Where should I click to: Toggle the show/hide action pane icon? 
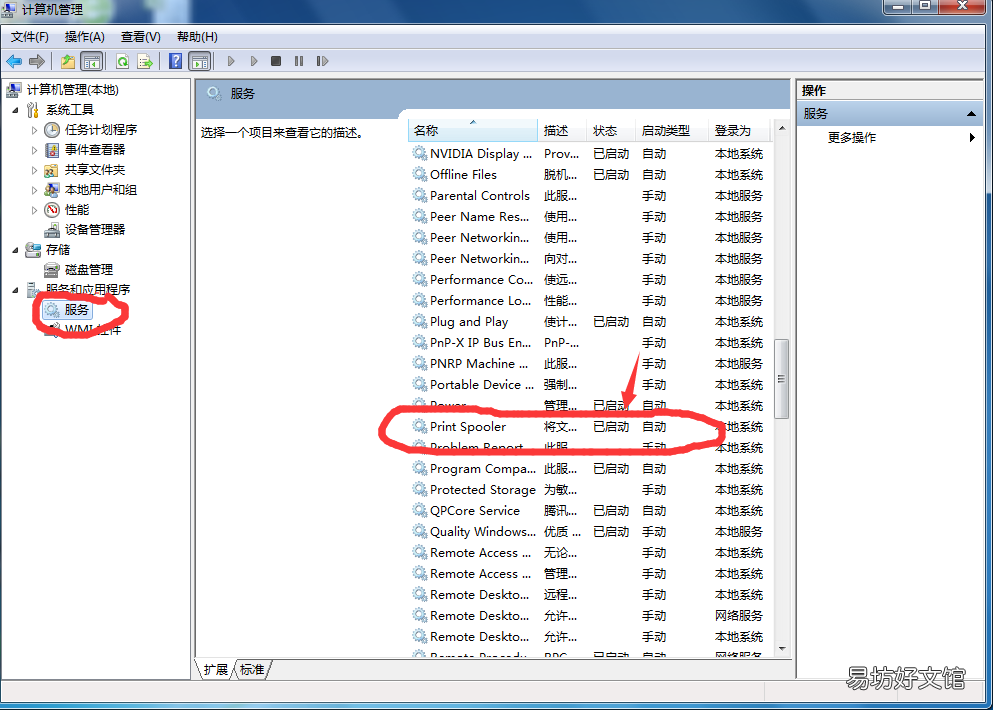pos(200,61)
